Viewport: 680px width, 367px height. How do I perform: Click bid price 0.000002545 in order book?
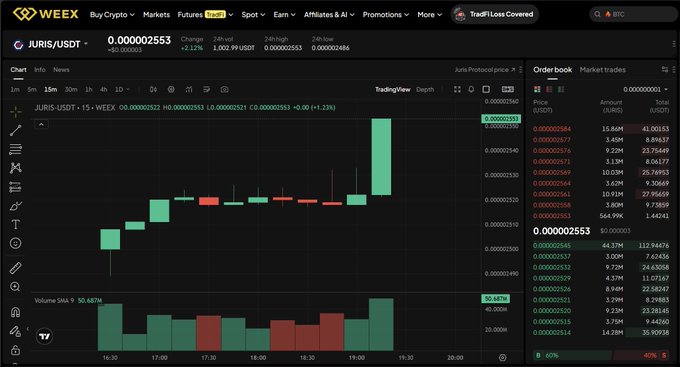tap(552, 246)
